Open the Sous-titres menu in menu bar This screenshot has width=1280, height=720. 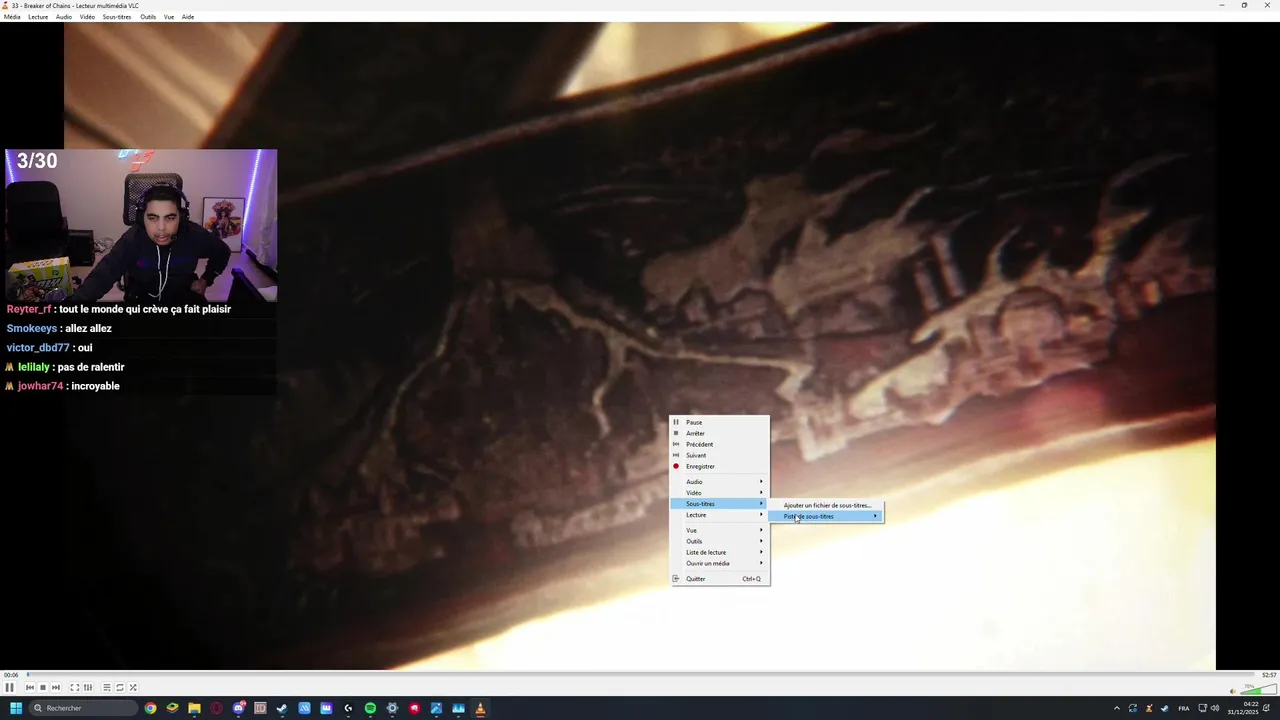(x=117, y=17)
